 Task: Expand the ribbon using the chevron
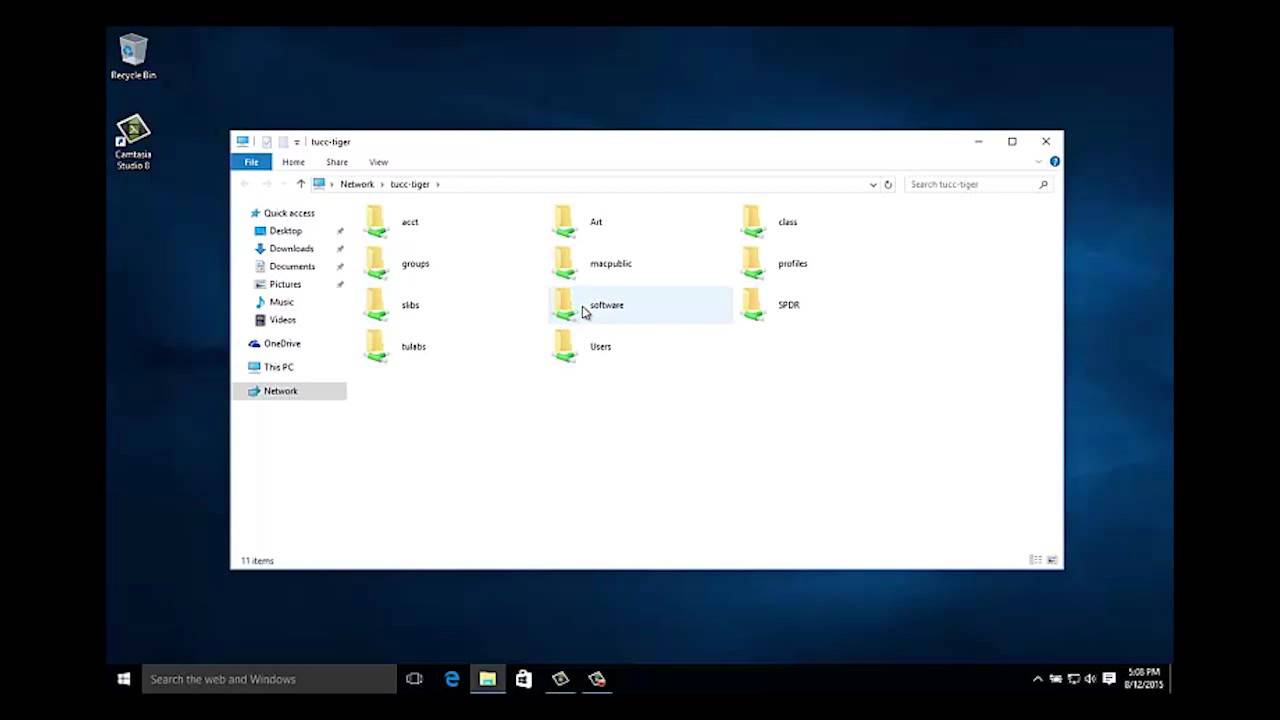(1039, 162)
